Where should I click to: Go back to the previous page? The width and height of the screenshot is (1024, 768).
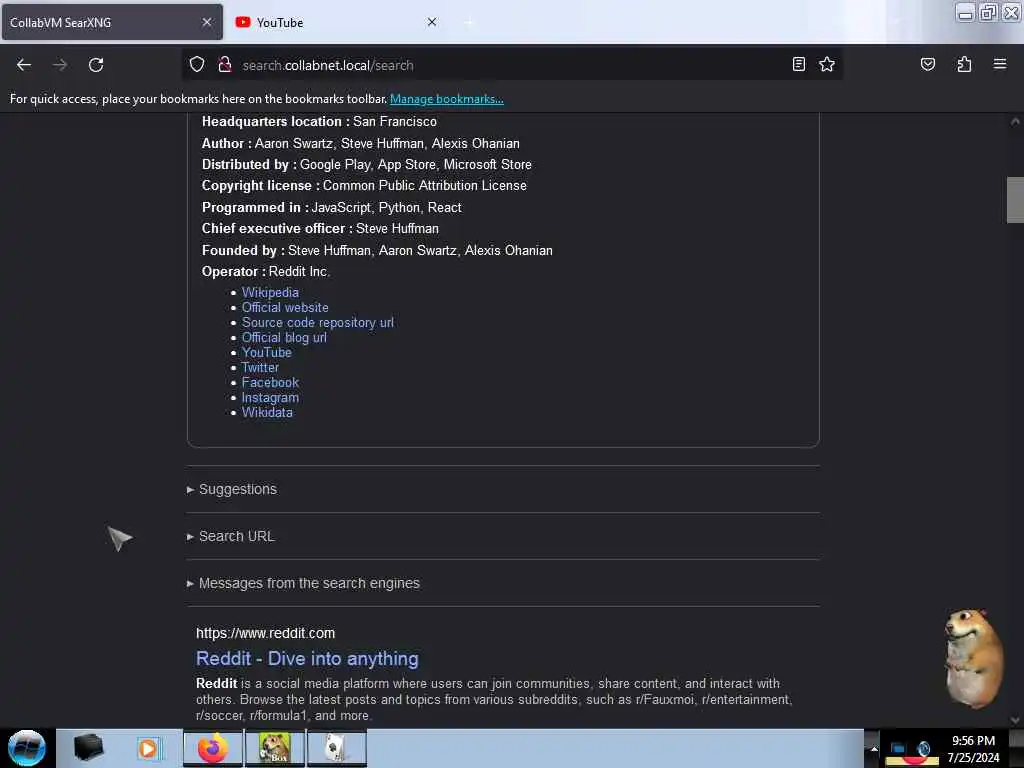(24, 65)
